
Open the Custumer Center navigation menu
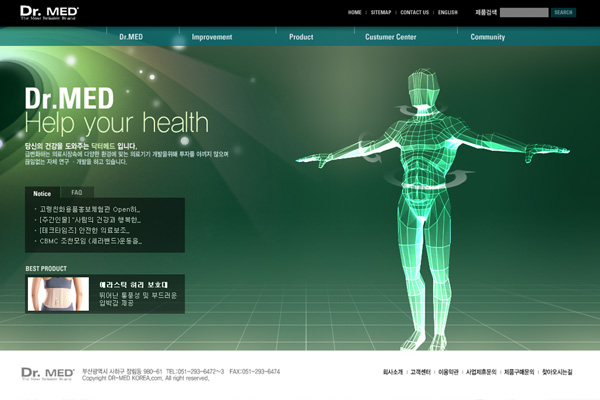(390, 37)
